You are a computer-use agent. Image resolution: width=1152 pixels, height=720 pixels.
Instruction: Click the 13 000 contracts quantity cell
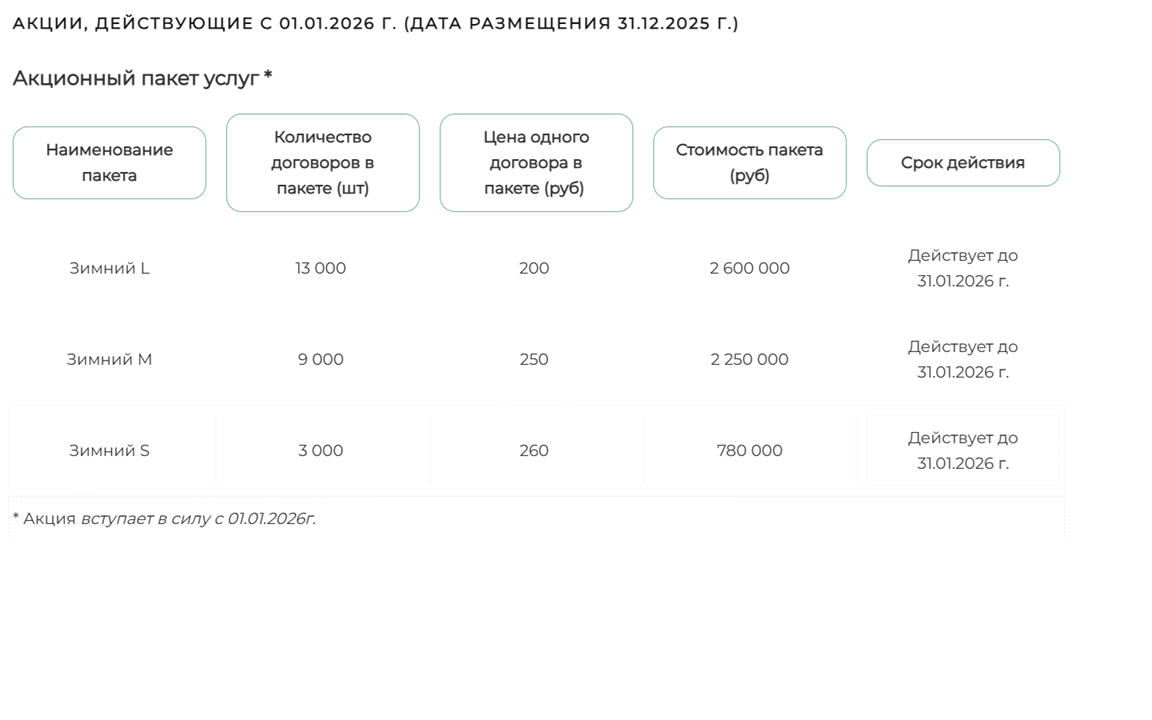click(320, 268)
